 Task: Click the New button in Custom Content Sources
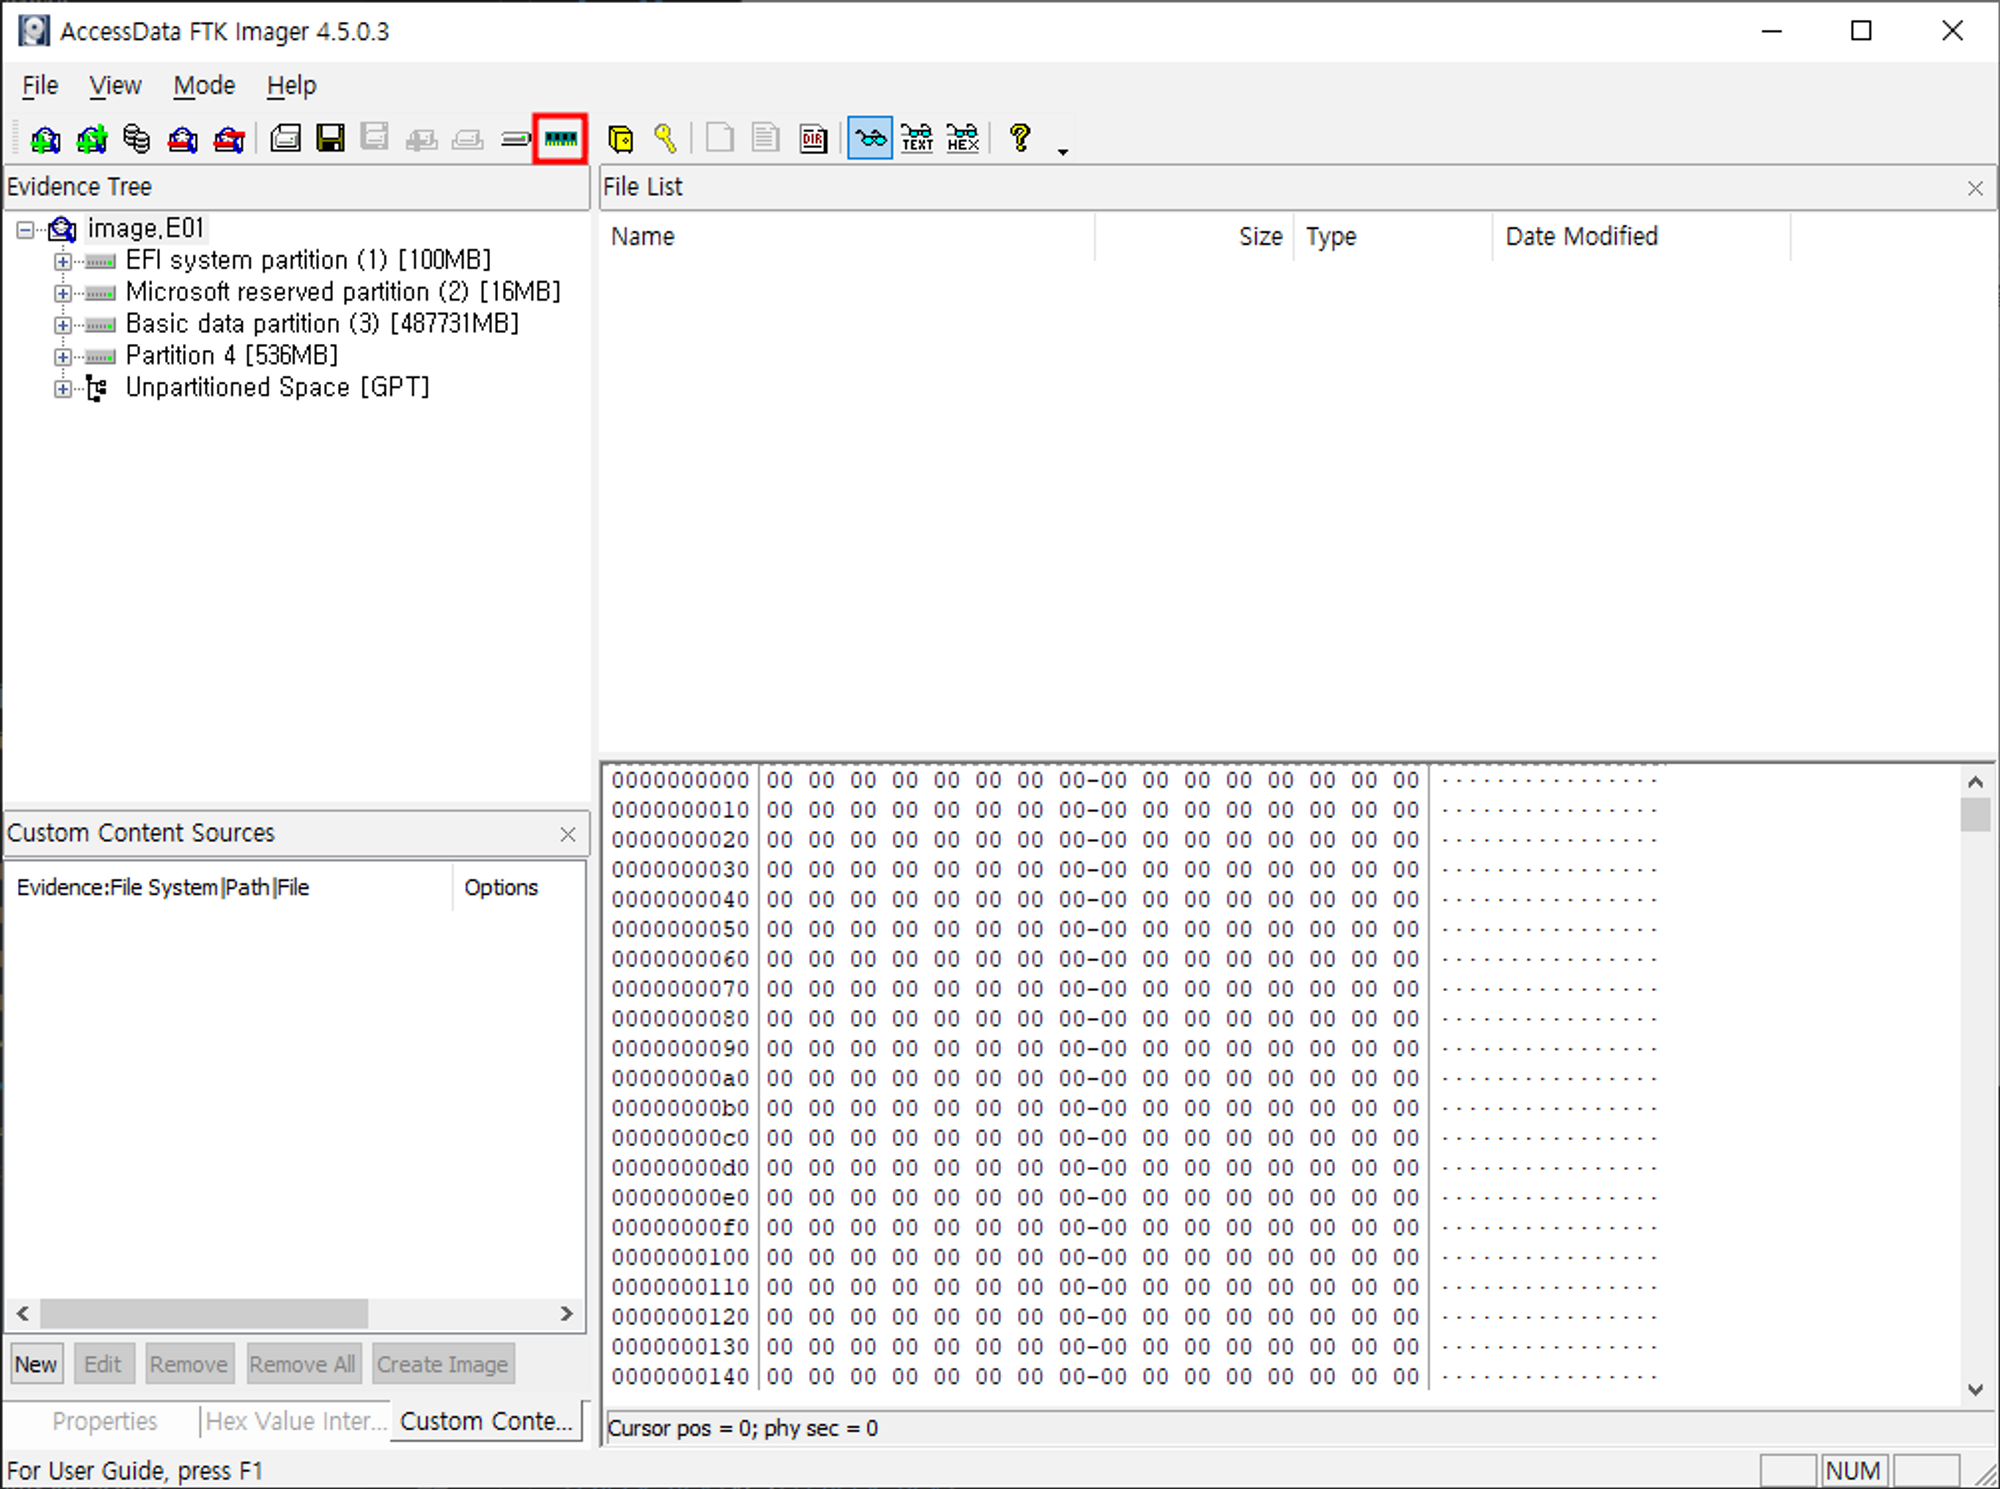coord(36,1364)
